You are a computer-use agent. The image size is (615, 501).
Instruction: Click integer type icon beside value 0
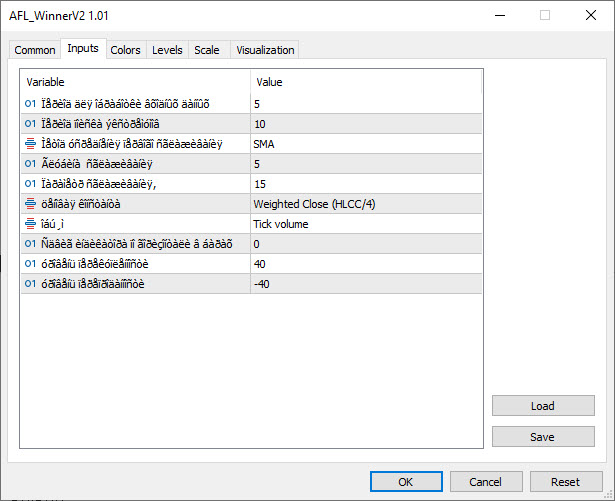30,244
